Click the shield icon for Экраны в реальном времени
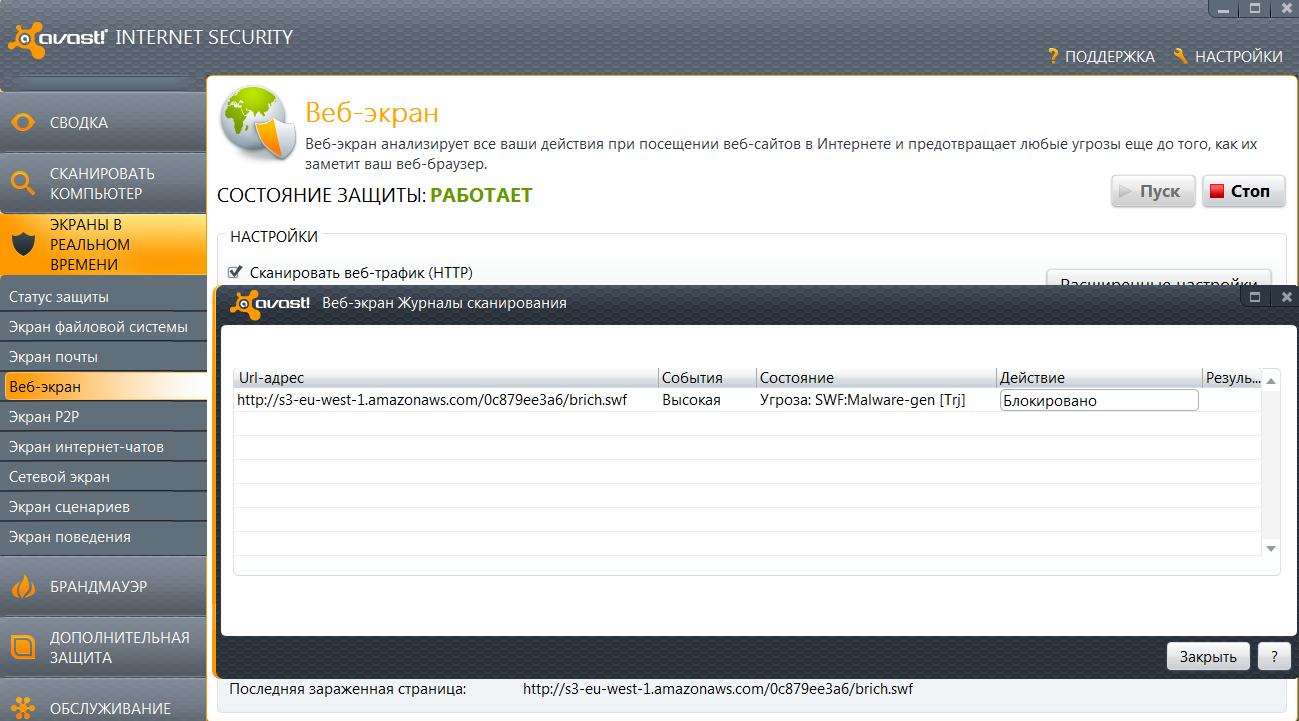 (x=24, y=244)
